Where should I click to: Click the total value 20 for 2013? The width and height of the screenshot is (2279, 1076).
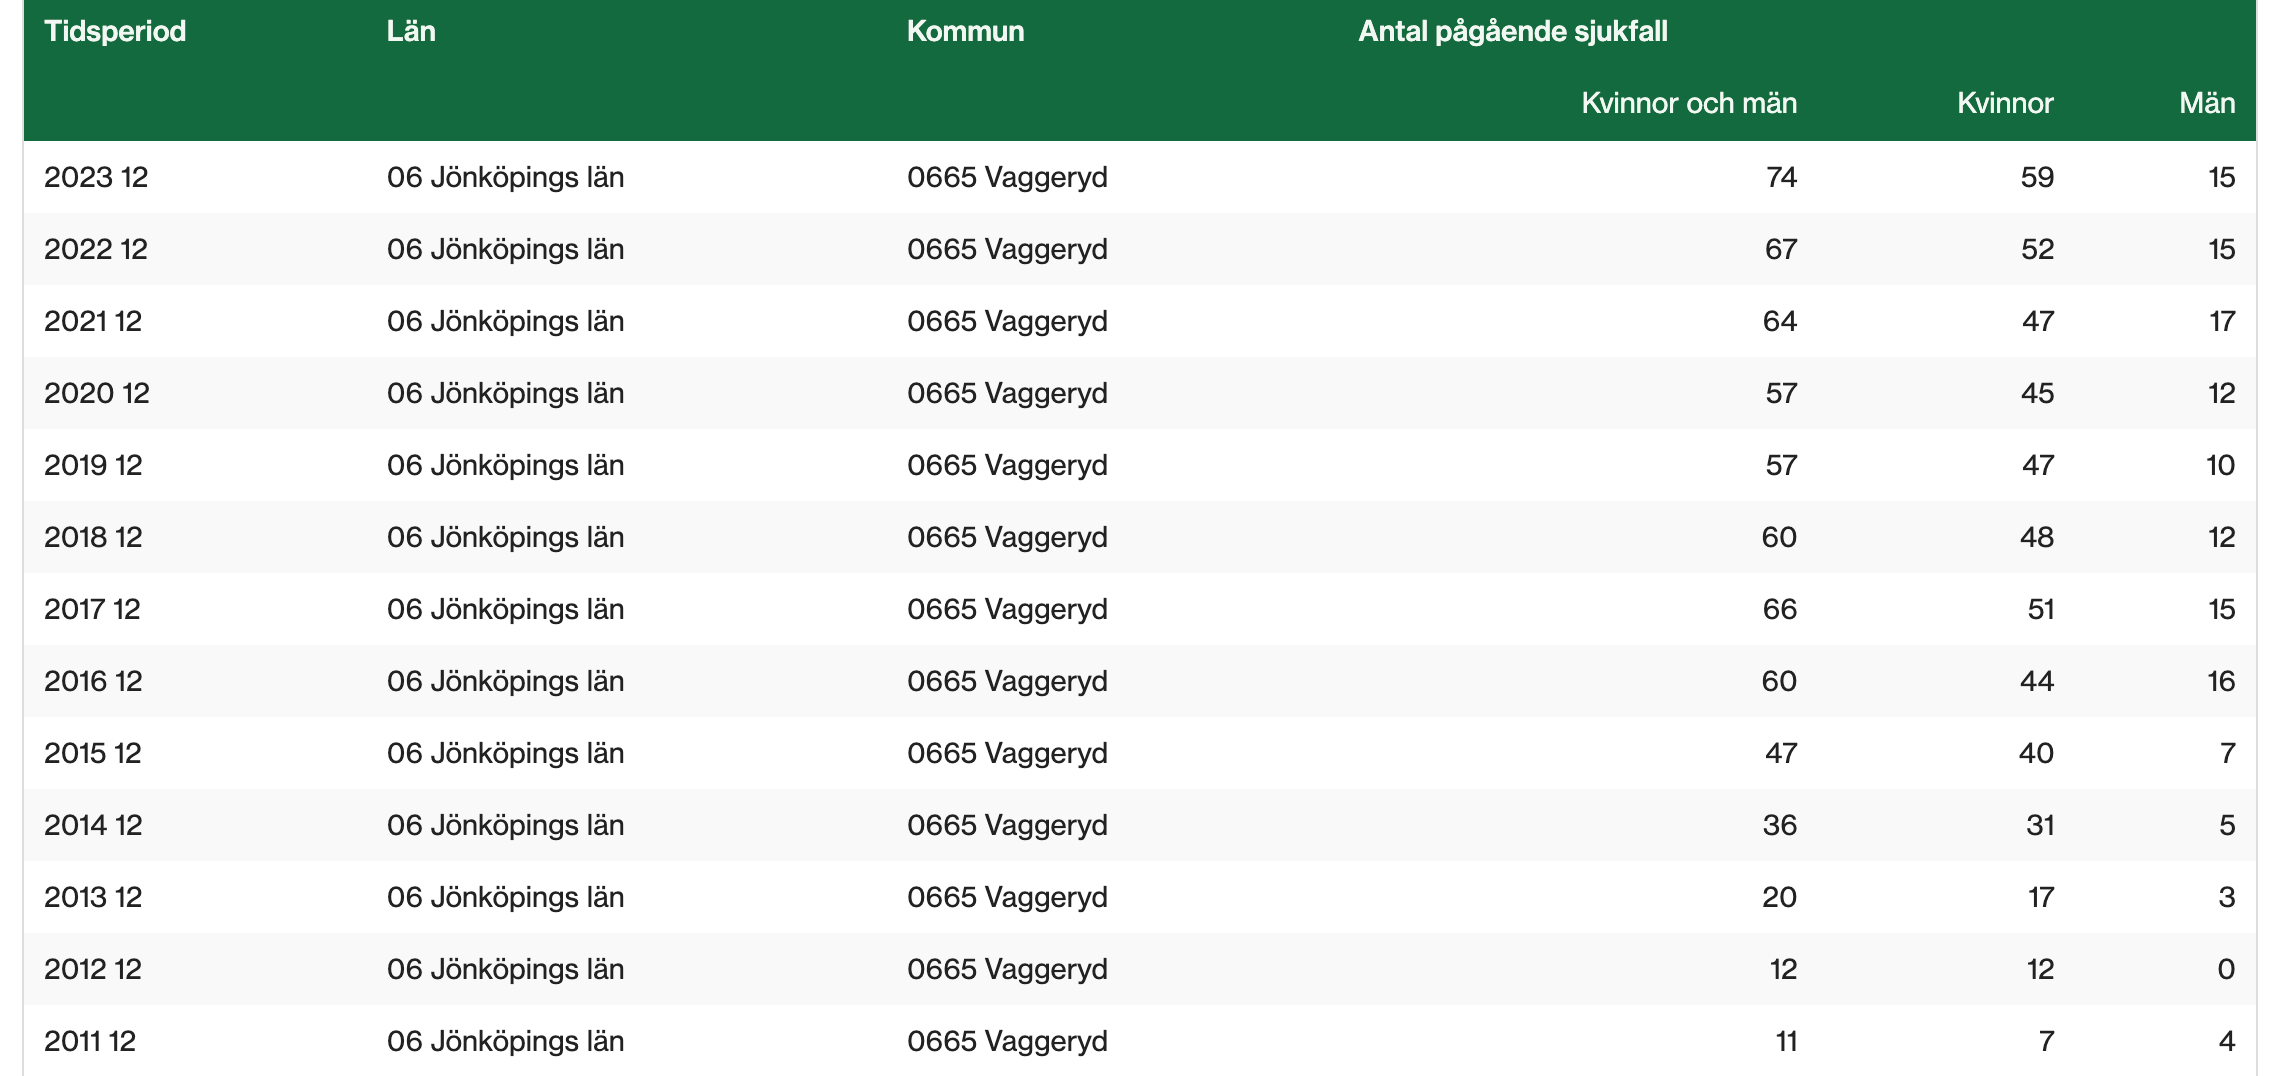pos(1779,897)
